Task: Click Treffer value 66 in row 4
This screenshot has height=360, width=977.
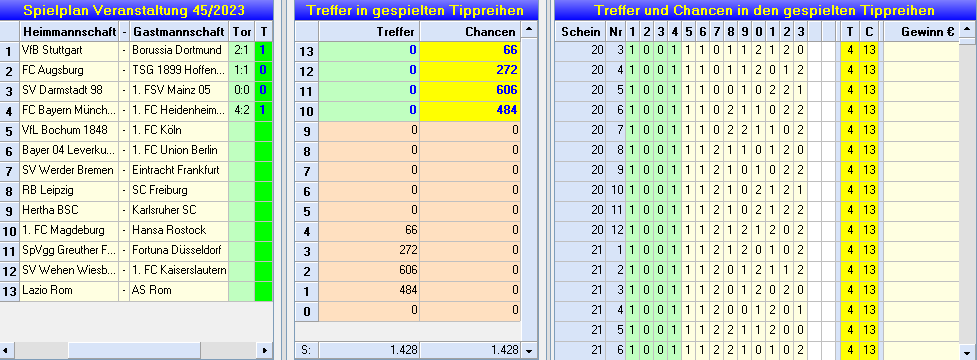Action: pyautogui.click(x=369, y=230)
